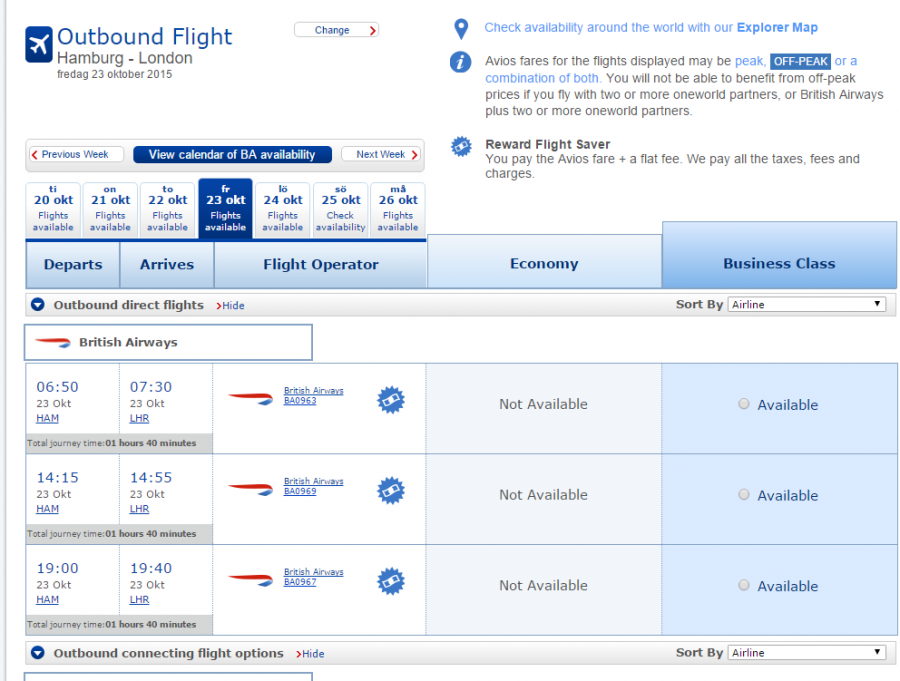Click the airplane icon beside Outbound Flight
Viewport: 900px width, 681px height.
click(37, 41)
